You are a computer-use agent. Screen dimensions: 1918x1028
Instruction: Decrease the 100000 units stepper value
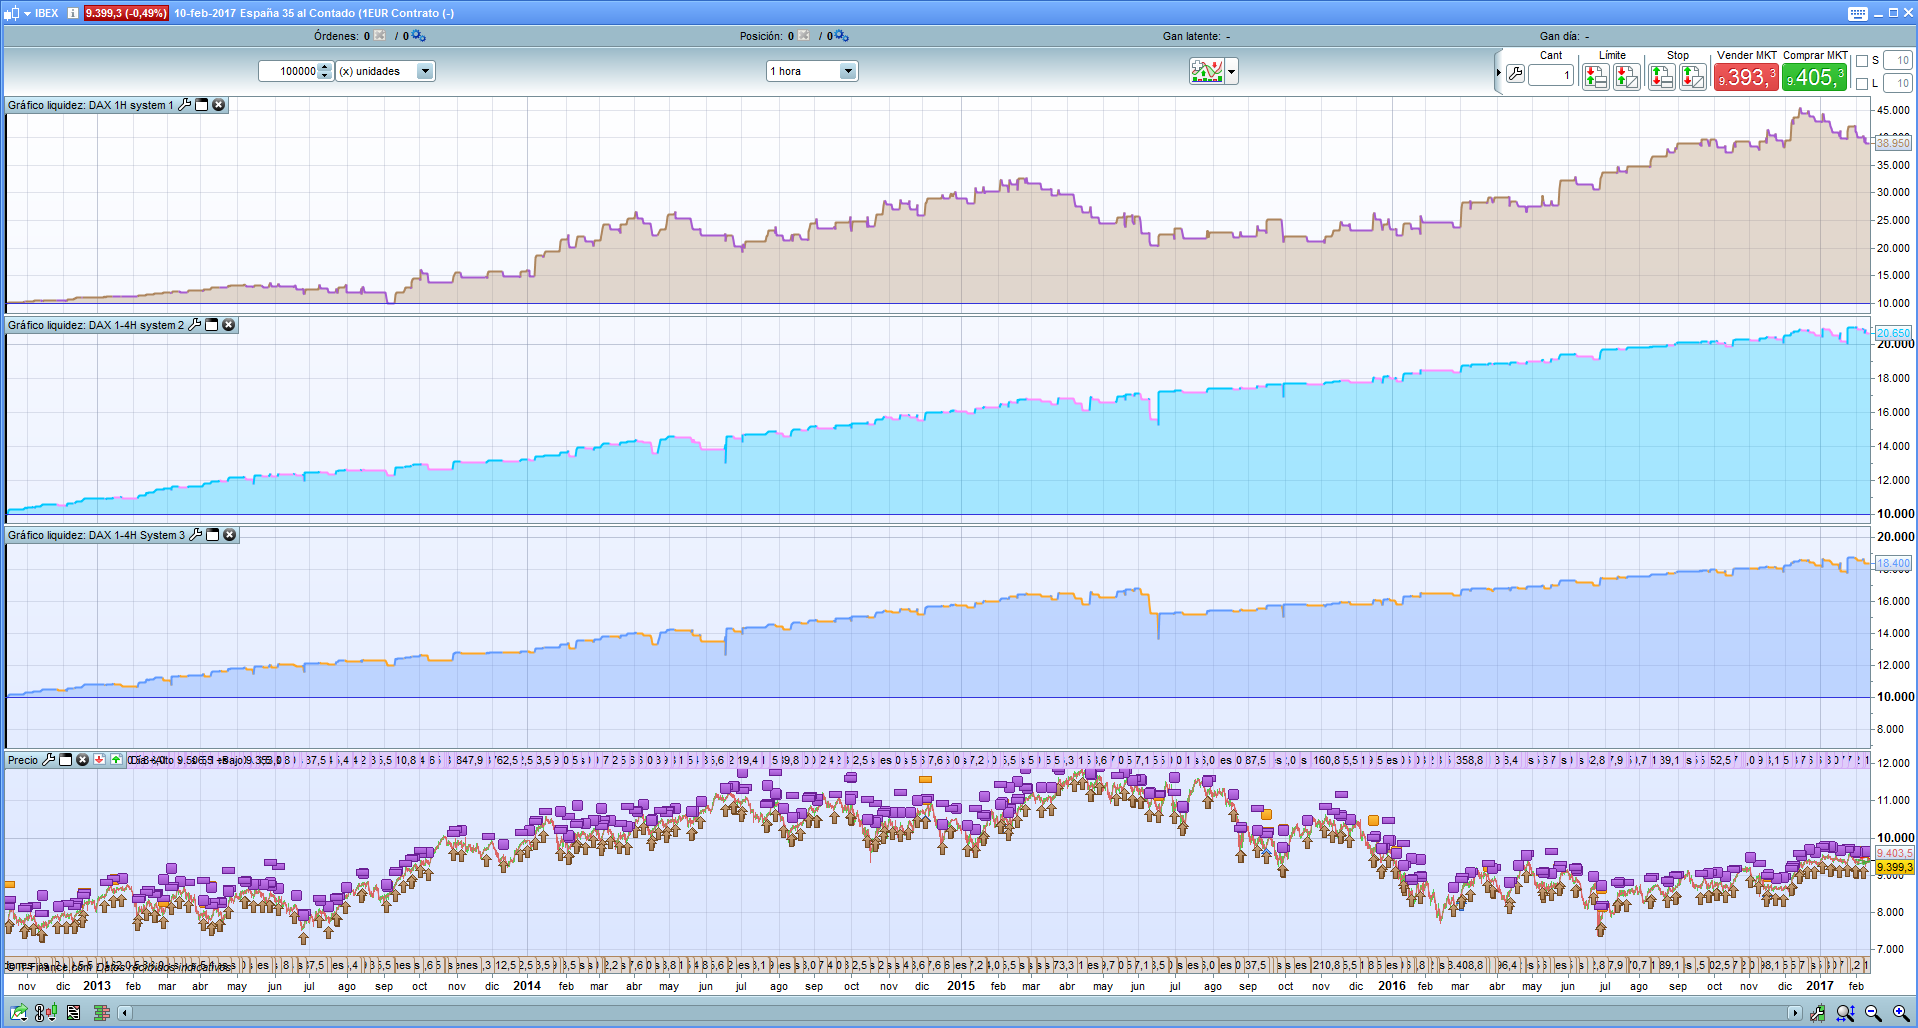[325, 76]
